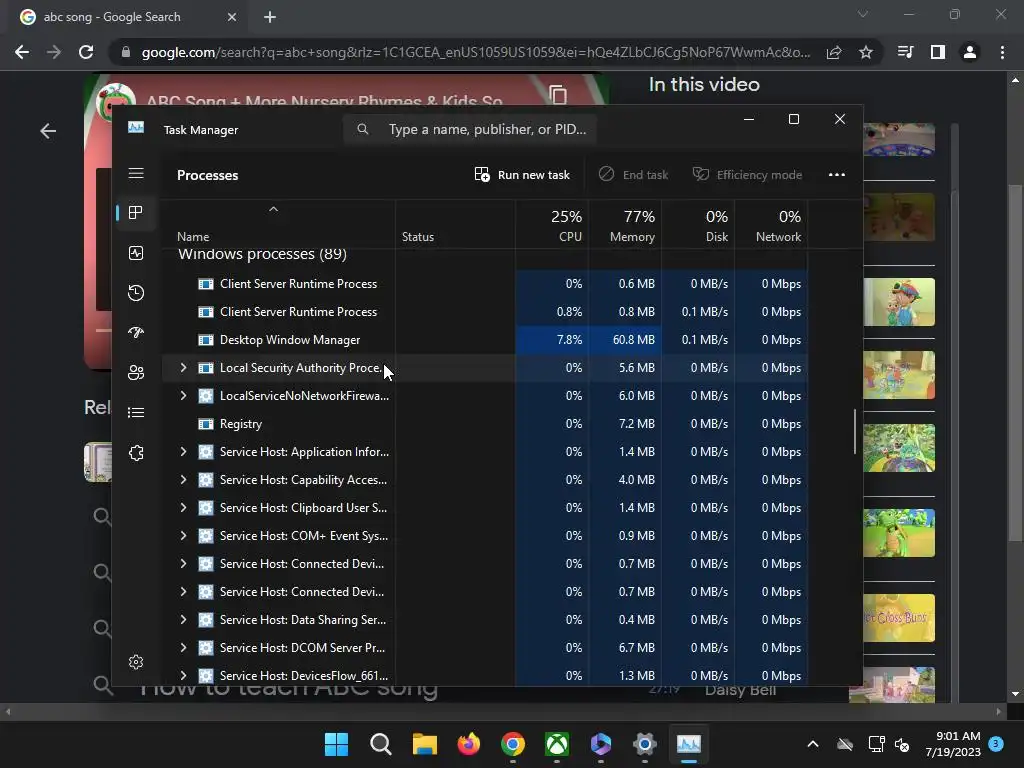Open Task Manager settings gear
Image resolution: width=1024 pixels, height=768 pixels.
point(136,662)
